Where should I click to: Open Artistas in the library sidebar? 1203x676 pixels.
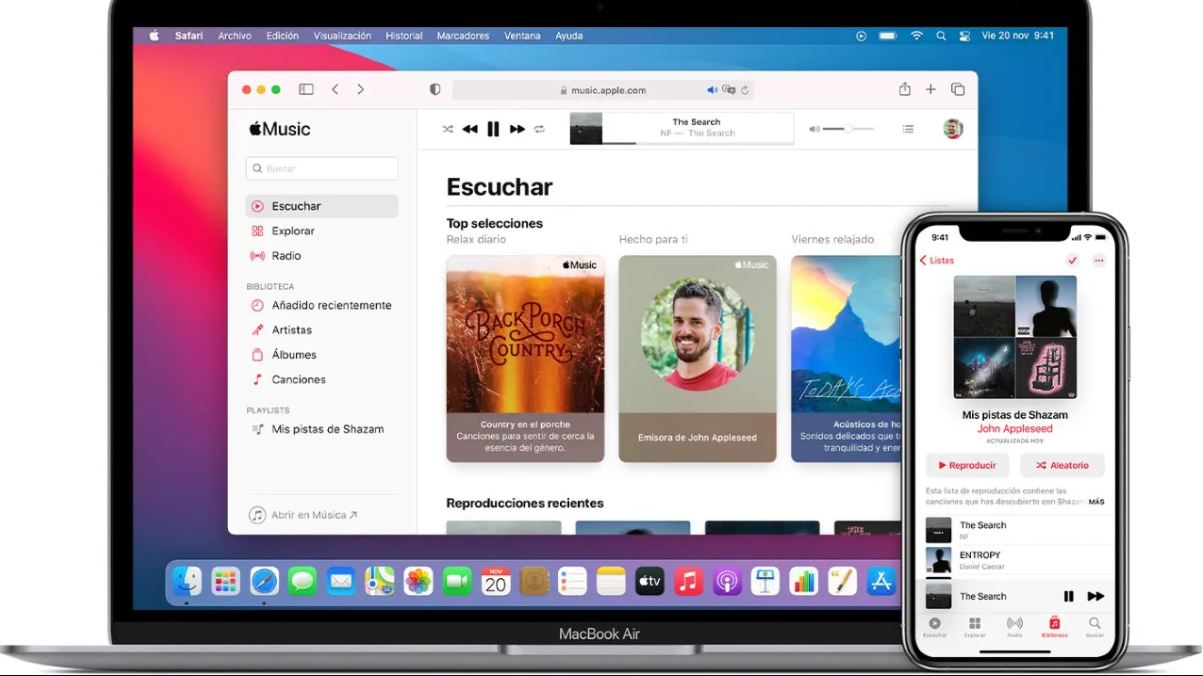[x=322, y=330]
